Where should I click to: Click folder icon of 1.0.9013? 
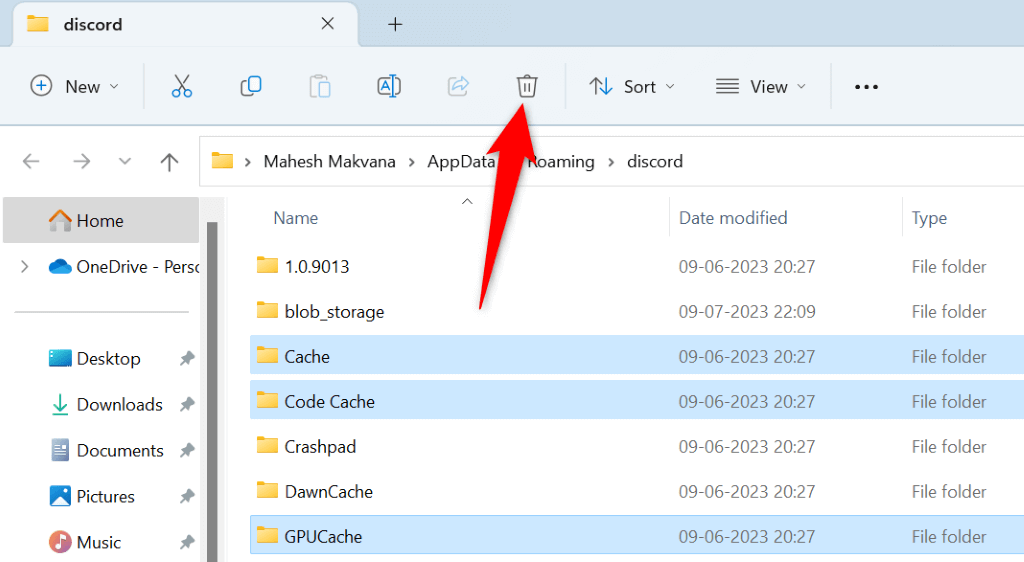click(x=267, y=265)
